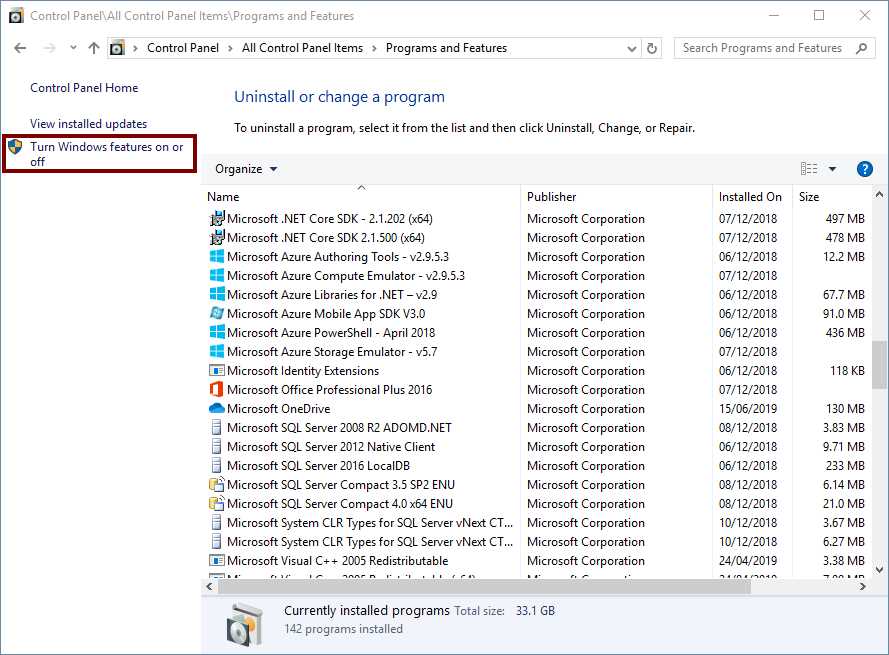Open the change-view dropdown arrow

click(833, 168)
